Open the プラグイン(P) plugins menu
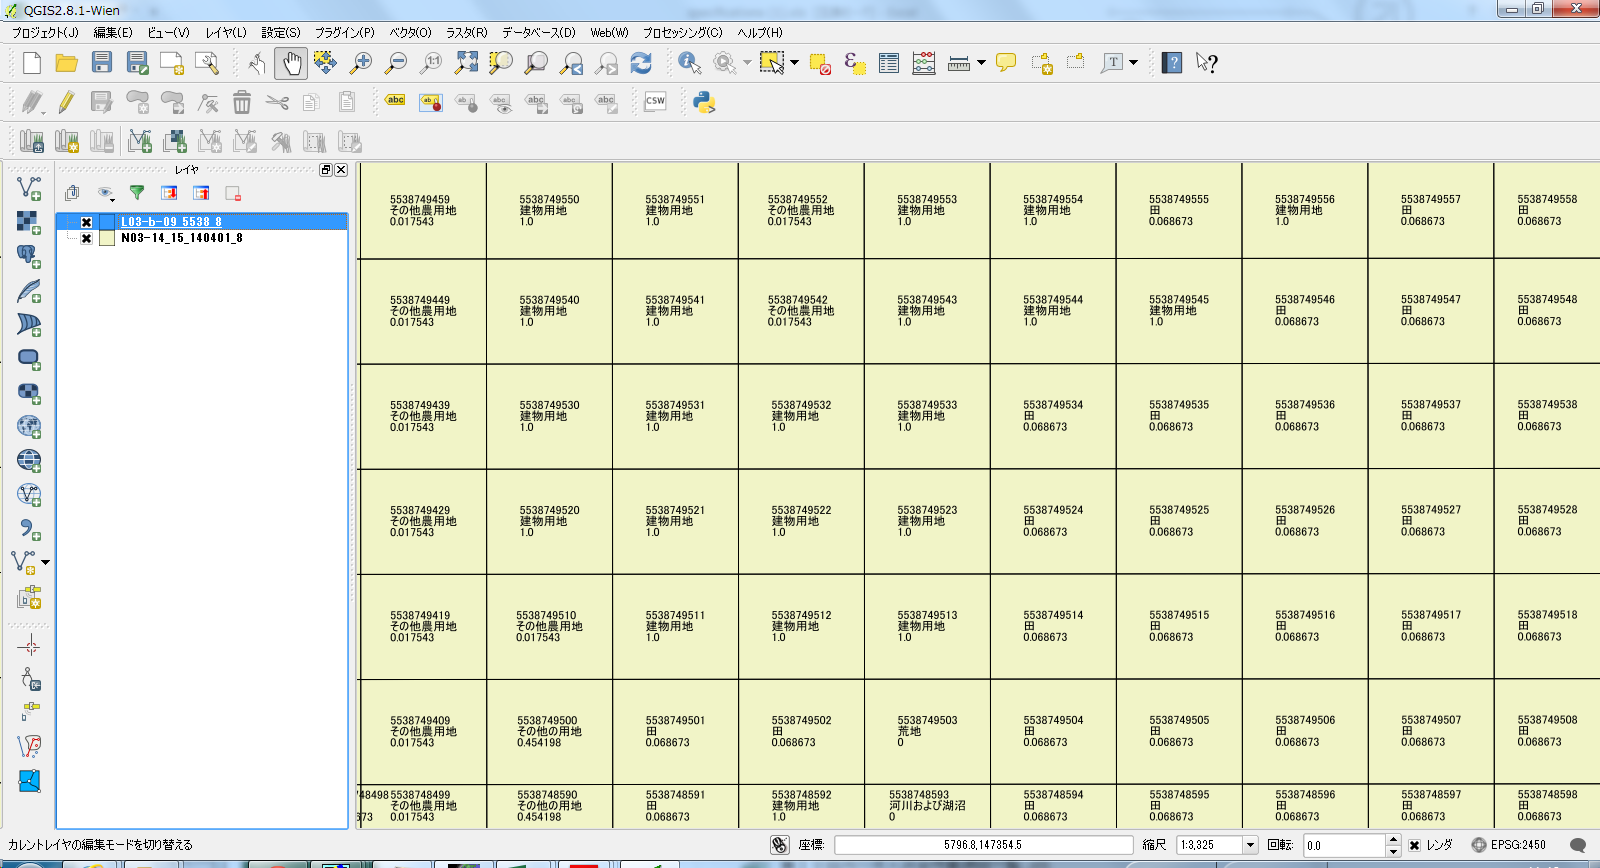The image size is (1600, 868). pyautogui.click(x=344, y=32)
